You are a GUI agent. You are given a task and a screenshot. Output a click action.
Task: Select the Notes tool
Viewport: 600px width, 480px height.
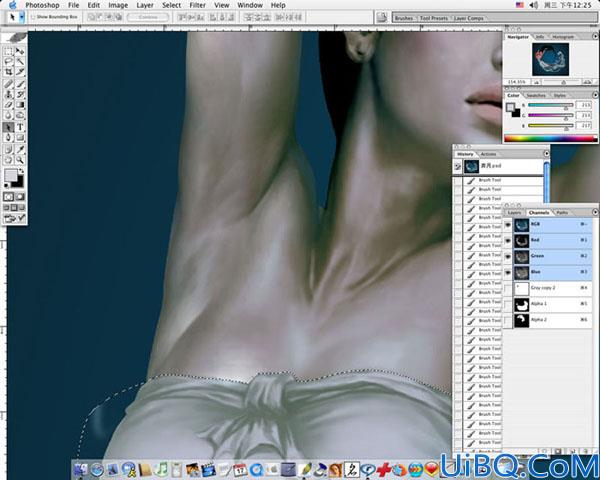pyautogui.click(x=8, y=150)
